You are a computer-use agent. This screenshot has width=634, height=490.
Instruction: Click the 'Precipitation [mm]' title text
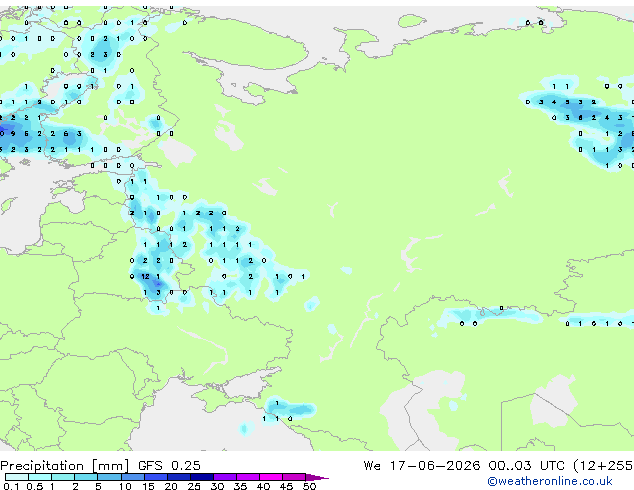[x=65, y=466]
